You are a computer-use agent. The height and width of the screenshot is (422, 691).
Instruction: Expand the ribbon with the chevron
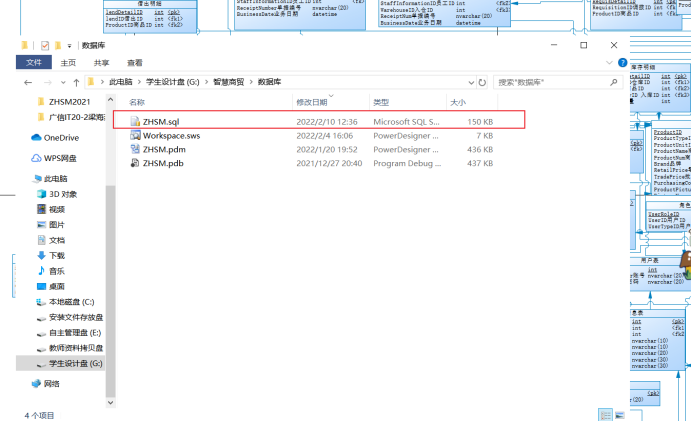pos(609,63)
